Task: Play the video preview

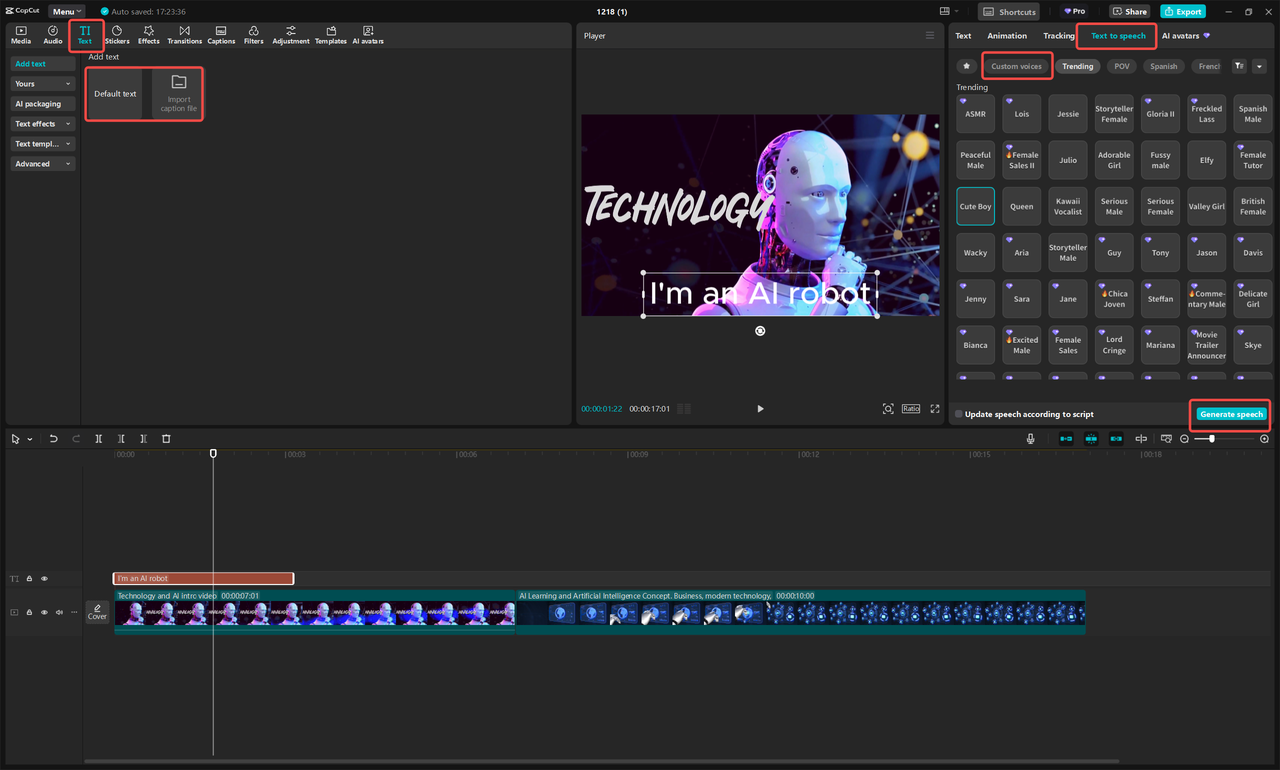Action: [x=760, y=408]
